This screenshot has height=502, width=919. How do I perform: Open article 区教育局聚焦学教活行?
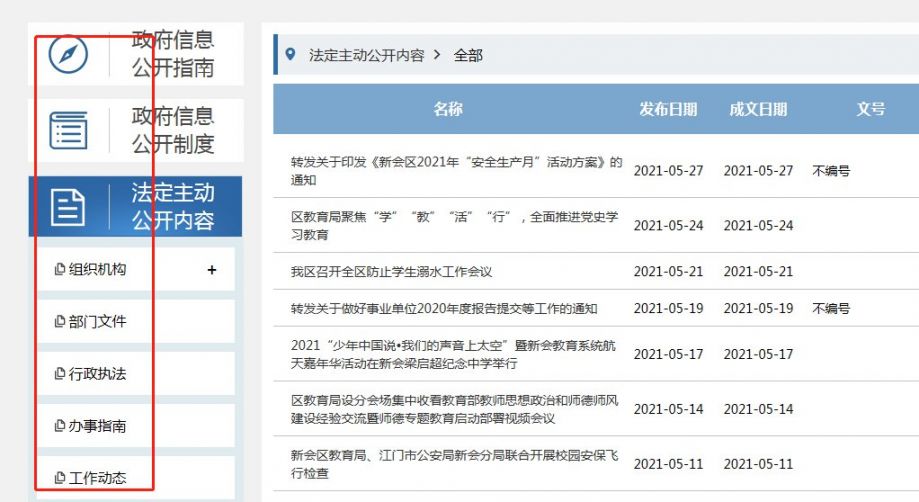click(455, 225)
